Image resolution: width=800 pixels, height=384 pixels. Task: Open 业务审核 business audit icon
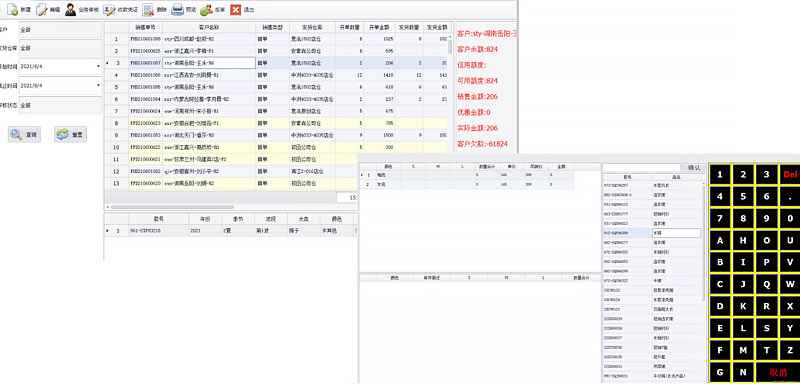coord(71,9)
